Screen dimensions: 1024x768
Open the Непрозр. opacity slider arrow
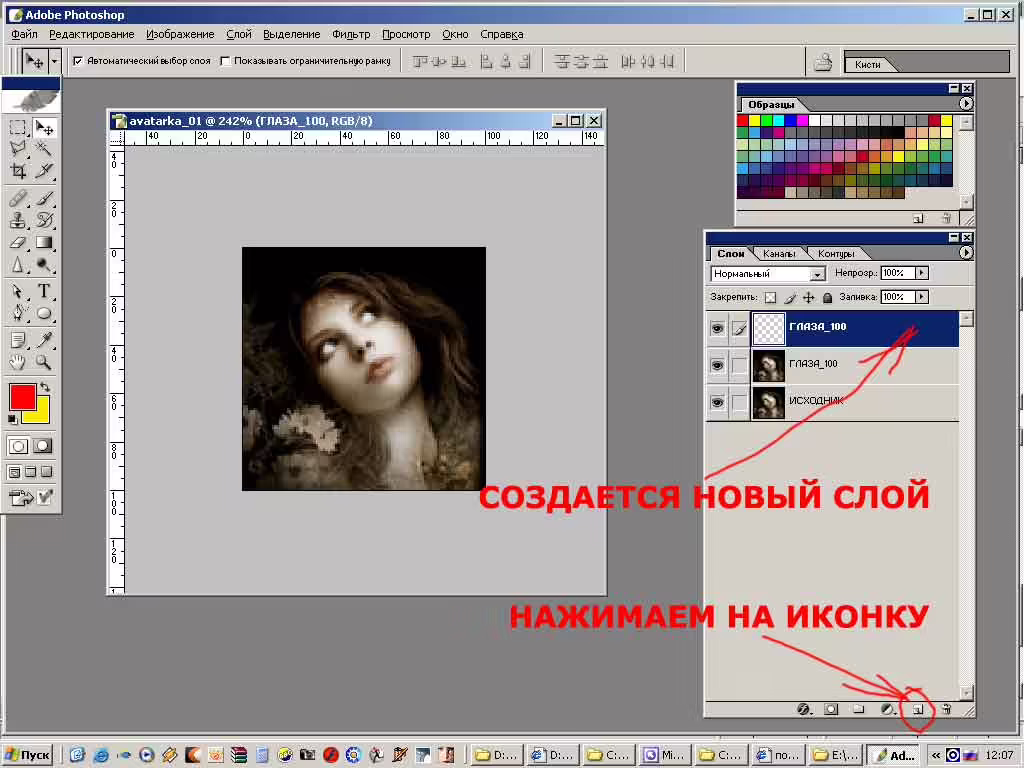click(921, 273)
